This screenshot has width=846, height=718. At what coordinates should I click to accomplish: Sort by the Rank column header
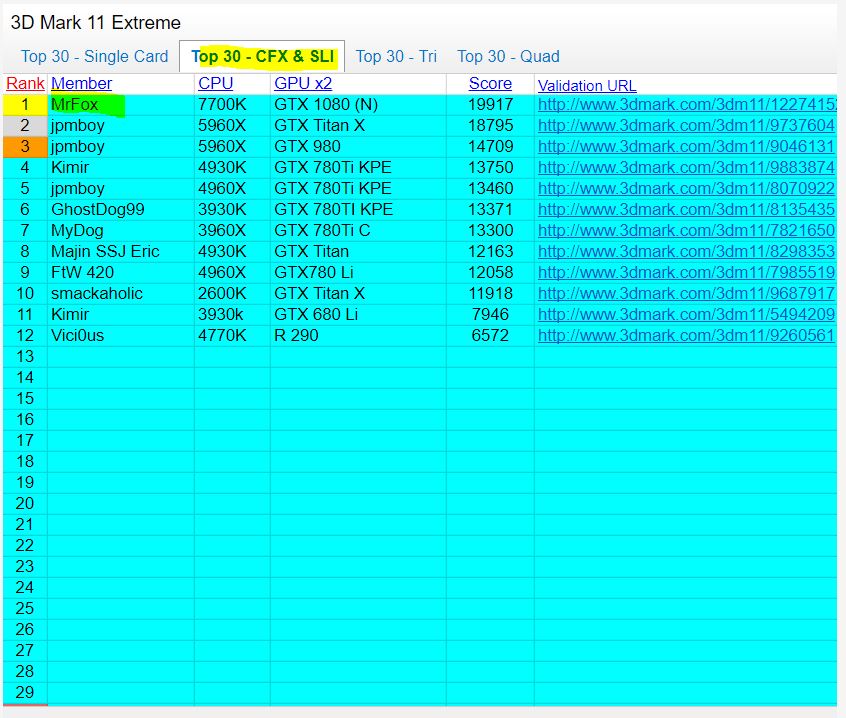(x=25, y=84)
